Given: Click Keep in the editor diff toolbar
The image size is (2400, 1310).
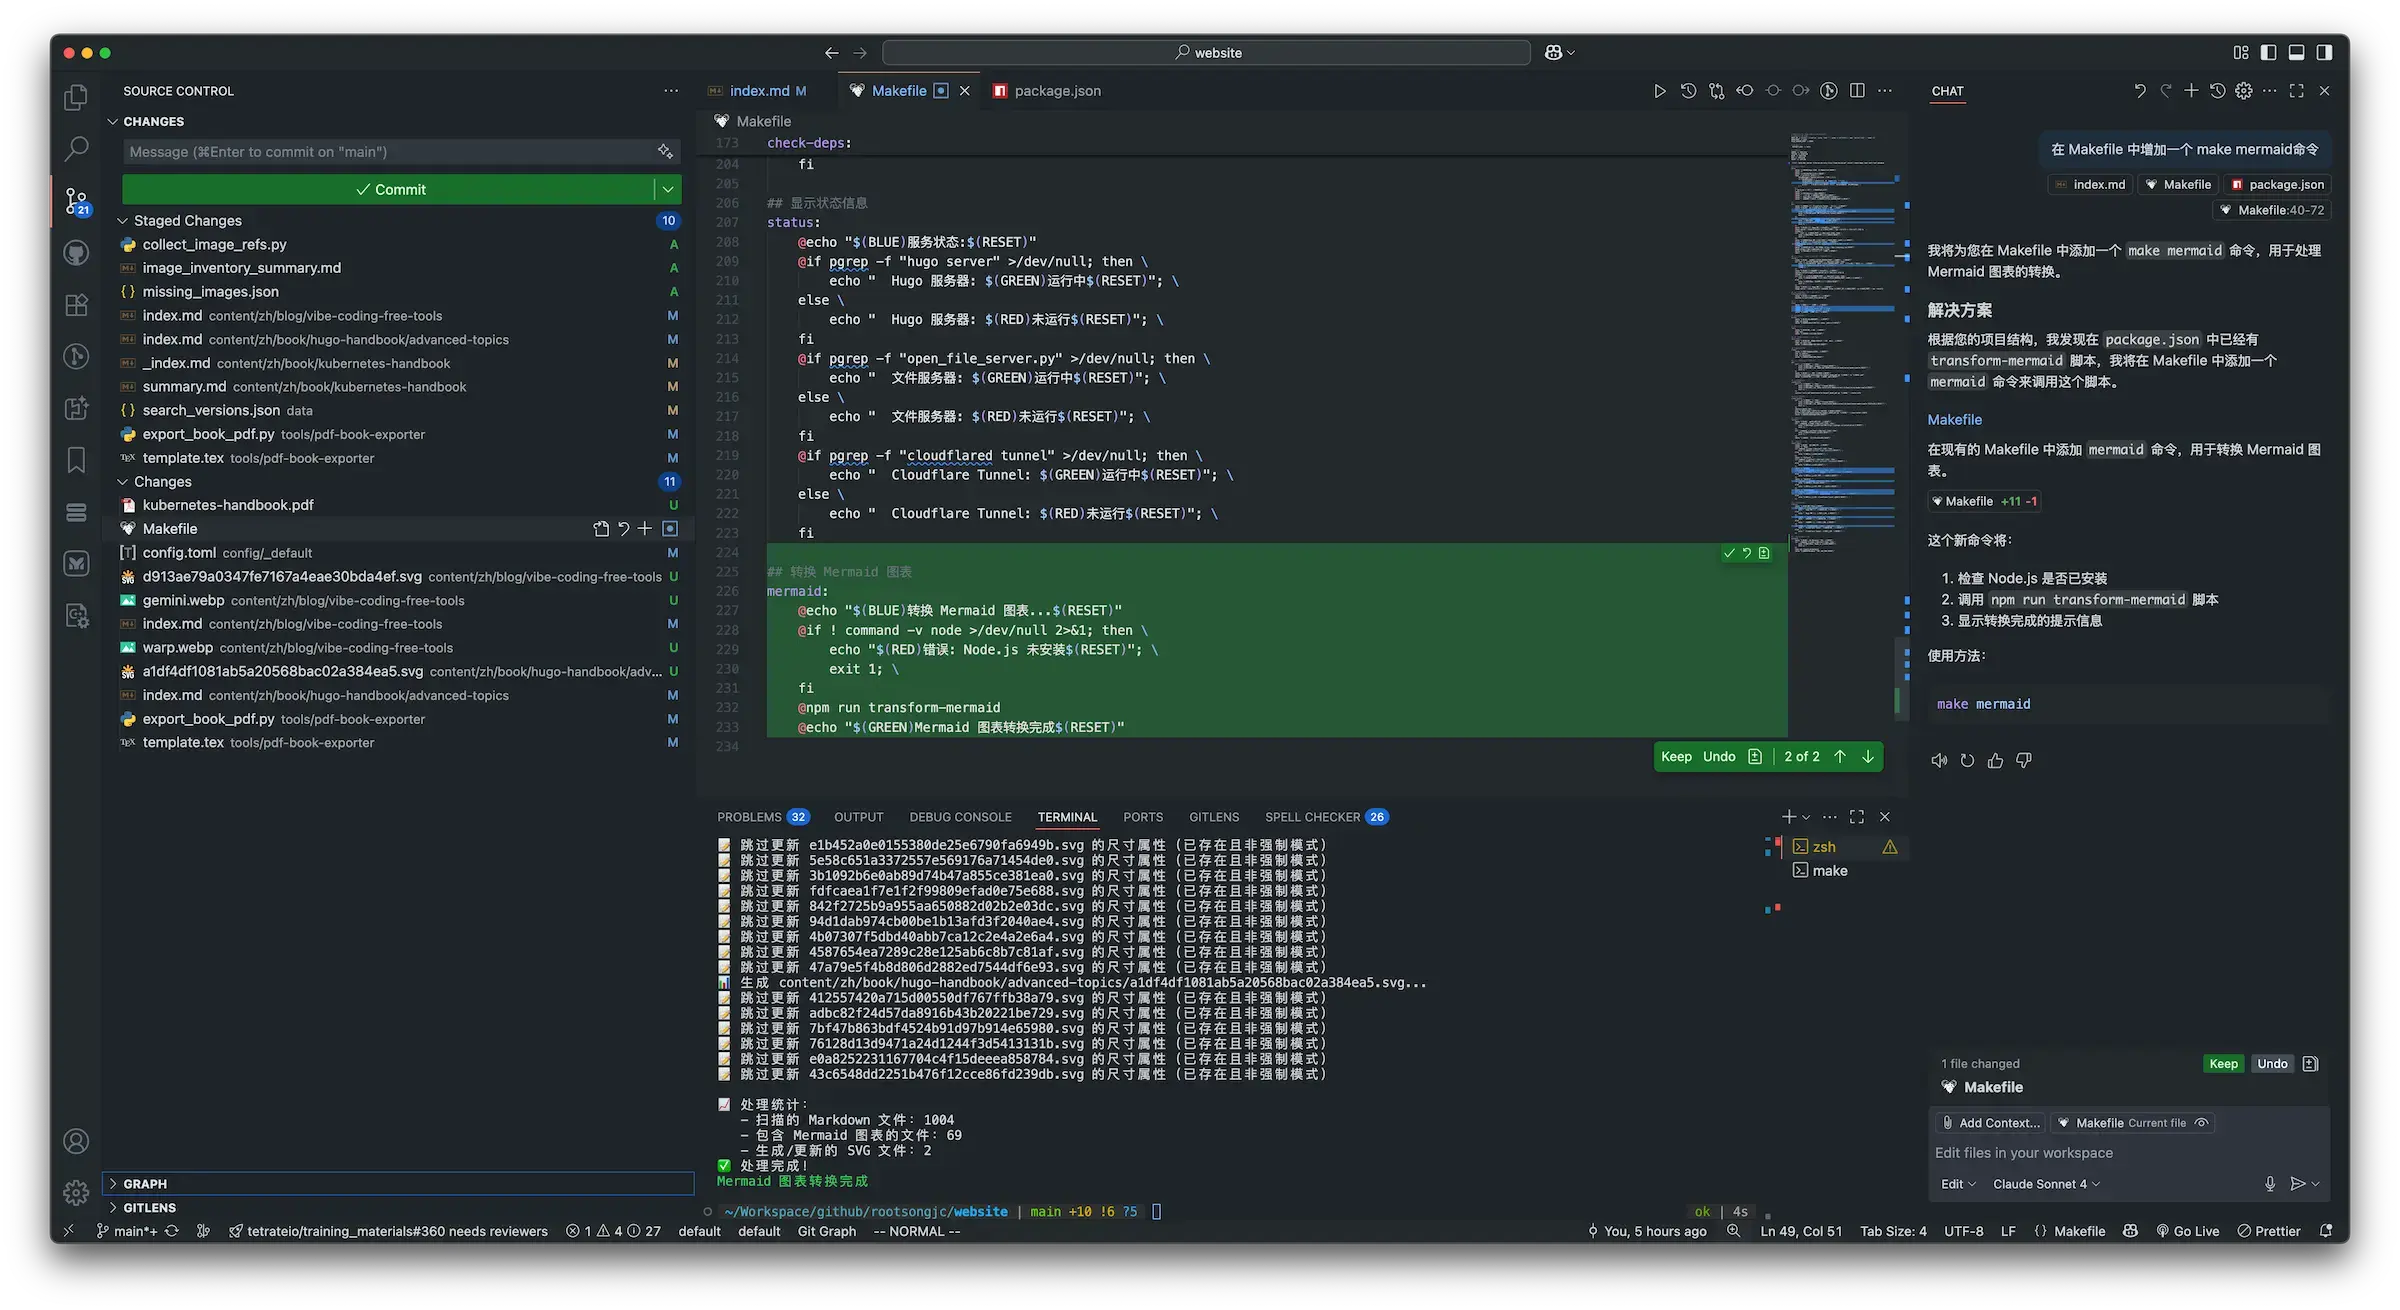Looking at the screenshot, I should [1676, 757].
